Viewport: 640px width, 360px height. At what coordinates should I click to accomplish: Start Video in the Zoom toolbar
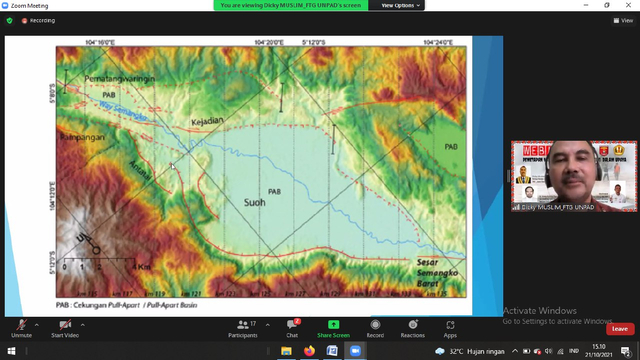65,329
